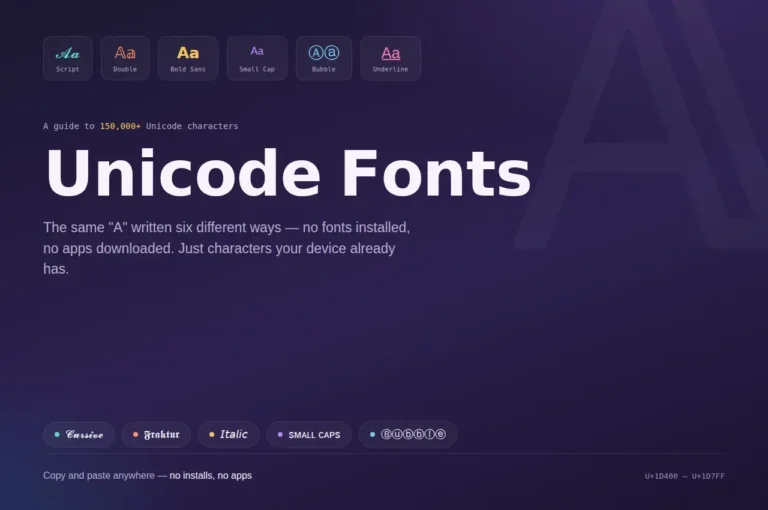Click the Fraktur pill tag
768x510 pixels.
[156, 435]
